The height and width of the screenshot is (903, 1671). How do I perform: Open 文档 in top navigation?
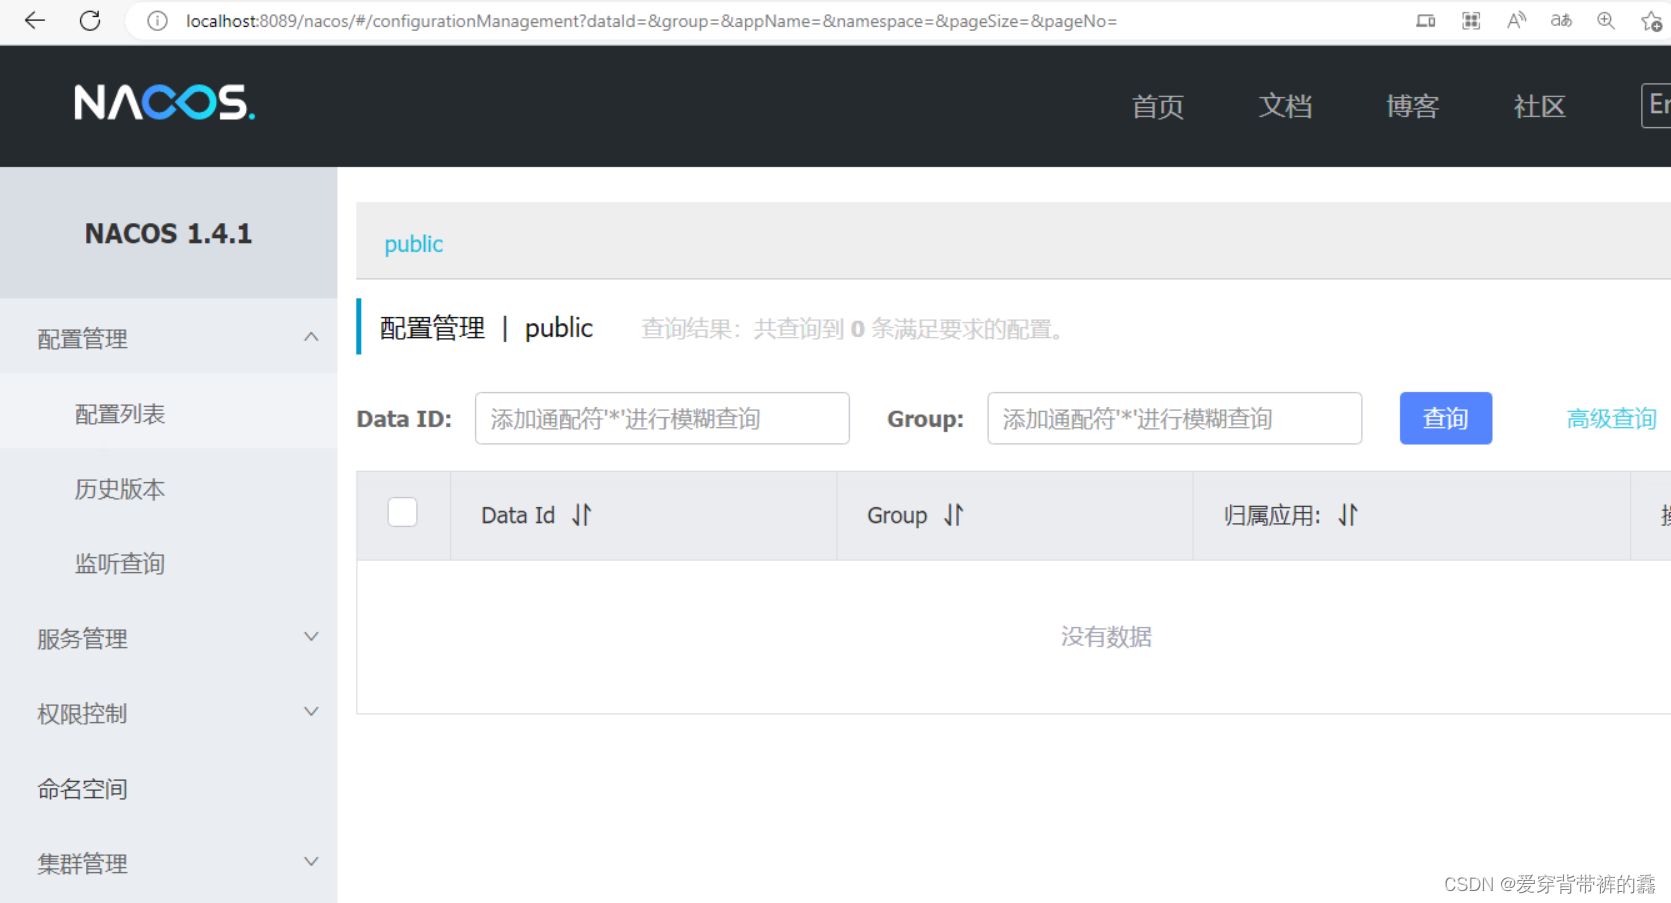pos(1285,106)
